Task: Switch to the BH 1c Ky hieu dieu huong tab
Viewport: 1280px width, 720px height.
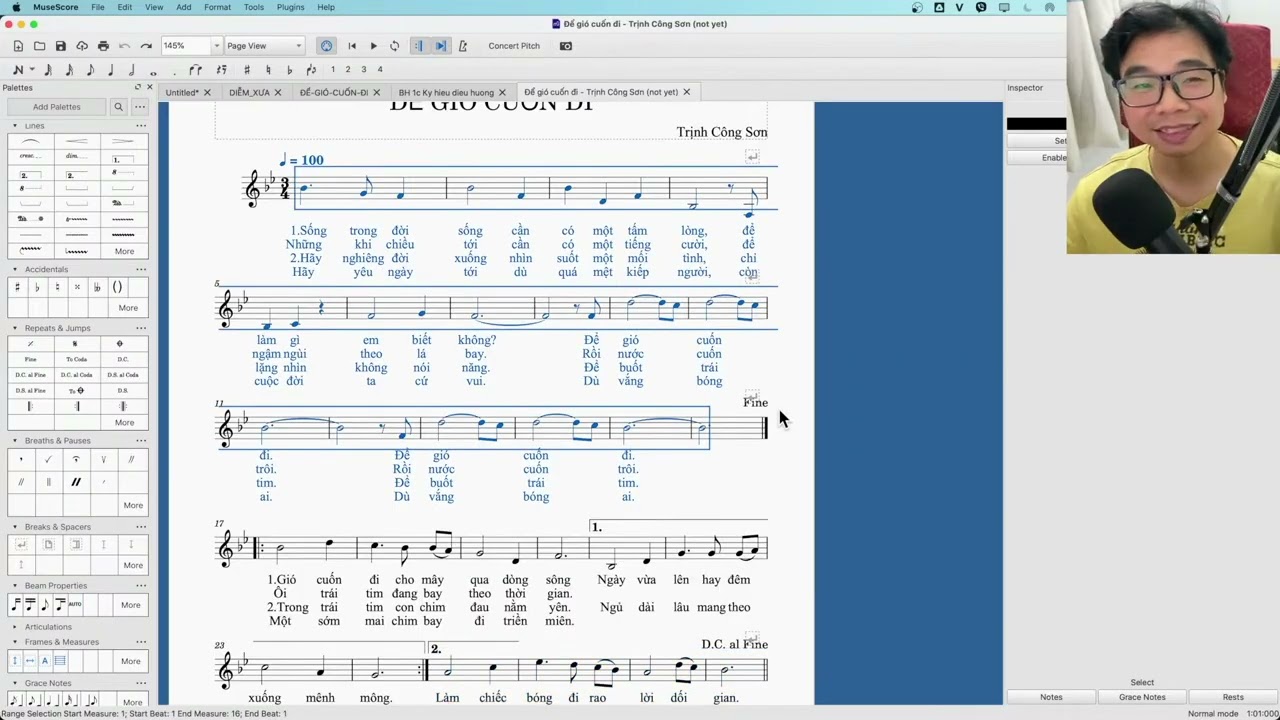Action: tap(446, 92)
